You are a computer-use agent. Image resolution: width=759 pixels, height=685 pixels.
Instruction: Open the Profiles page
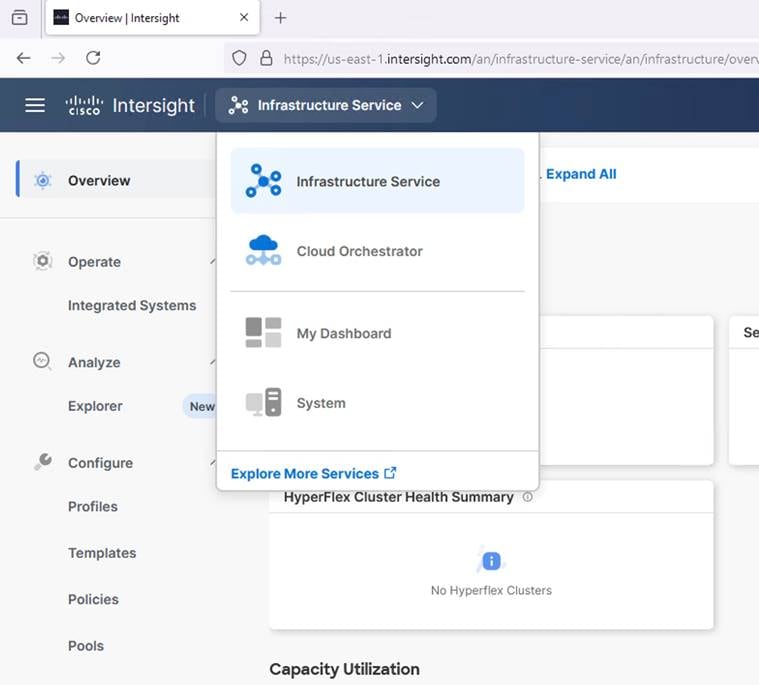tap(93, 507)
